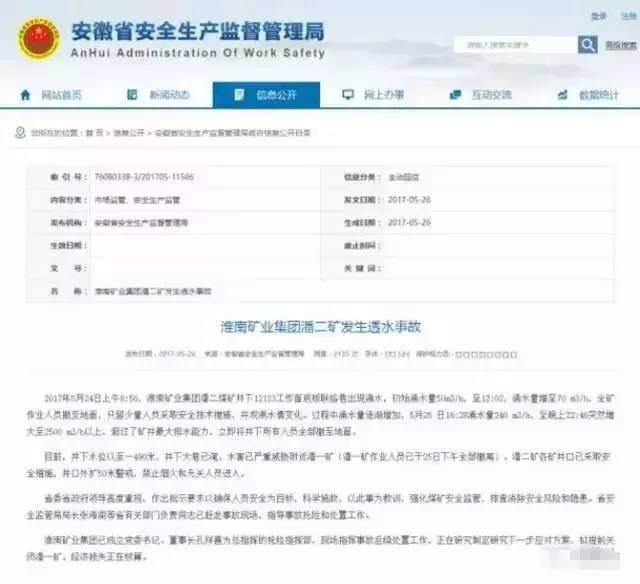Click 信息公开 in the breadcrumb trail
Image resolution: width=640 pixels, height=584 pixels.
click(129, 132)
